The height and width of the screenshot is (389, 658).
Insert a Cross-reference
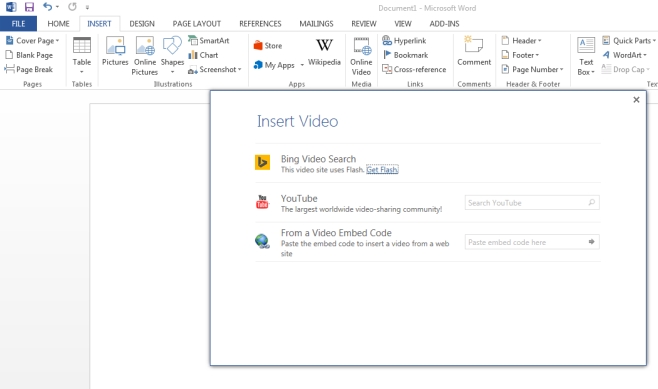(x=414, y=69)
